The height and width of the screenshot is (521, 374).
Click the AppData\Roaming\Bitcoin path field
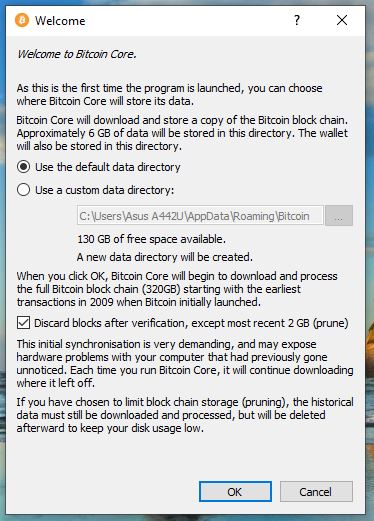tap(200, 216)
